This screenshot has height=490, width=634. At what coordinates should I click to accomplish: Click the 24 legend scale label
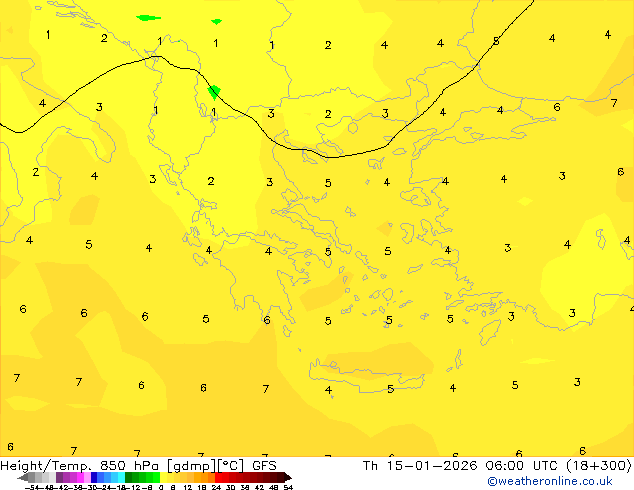[216, 487]
